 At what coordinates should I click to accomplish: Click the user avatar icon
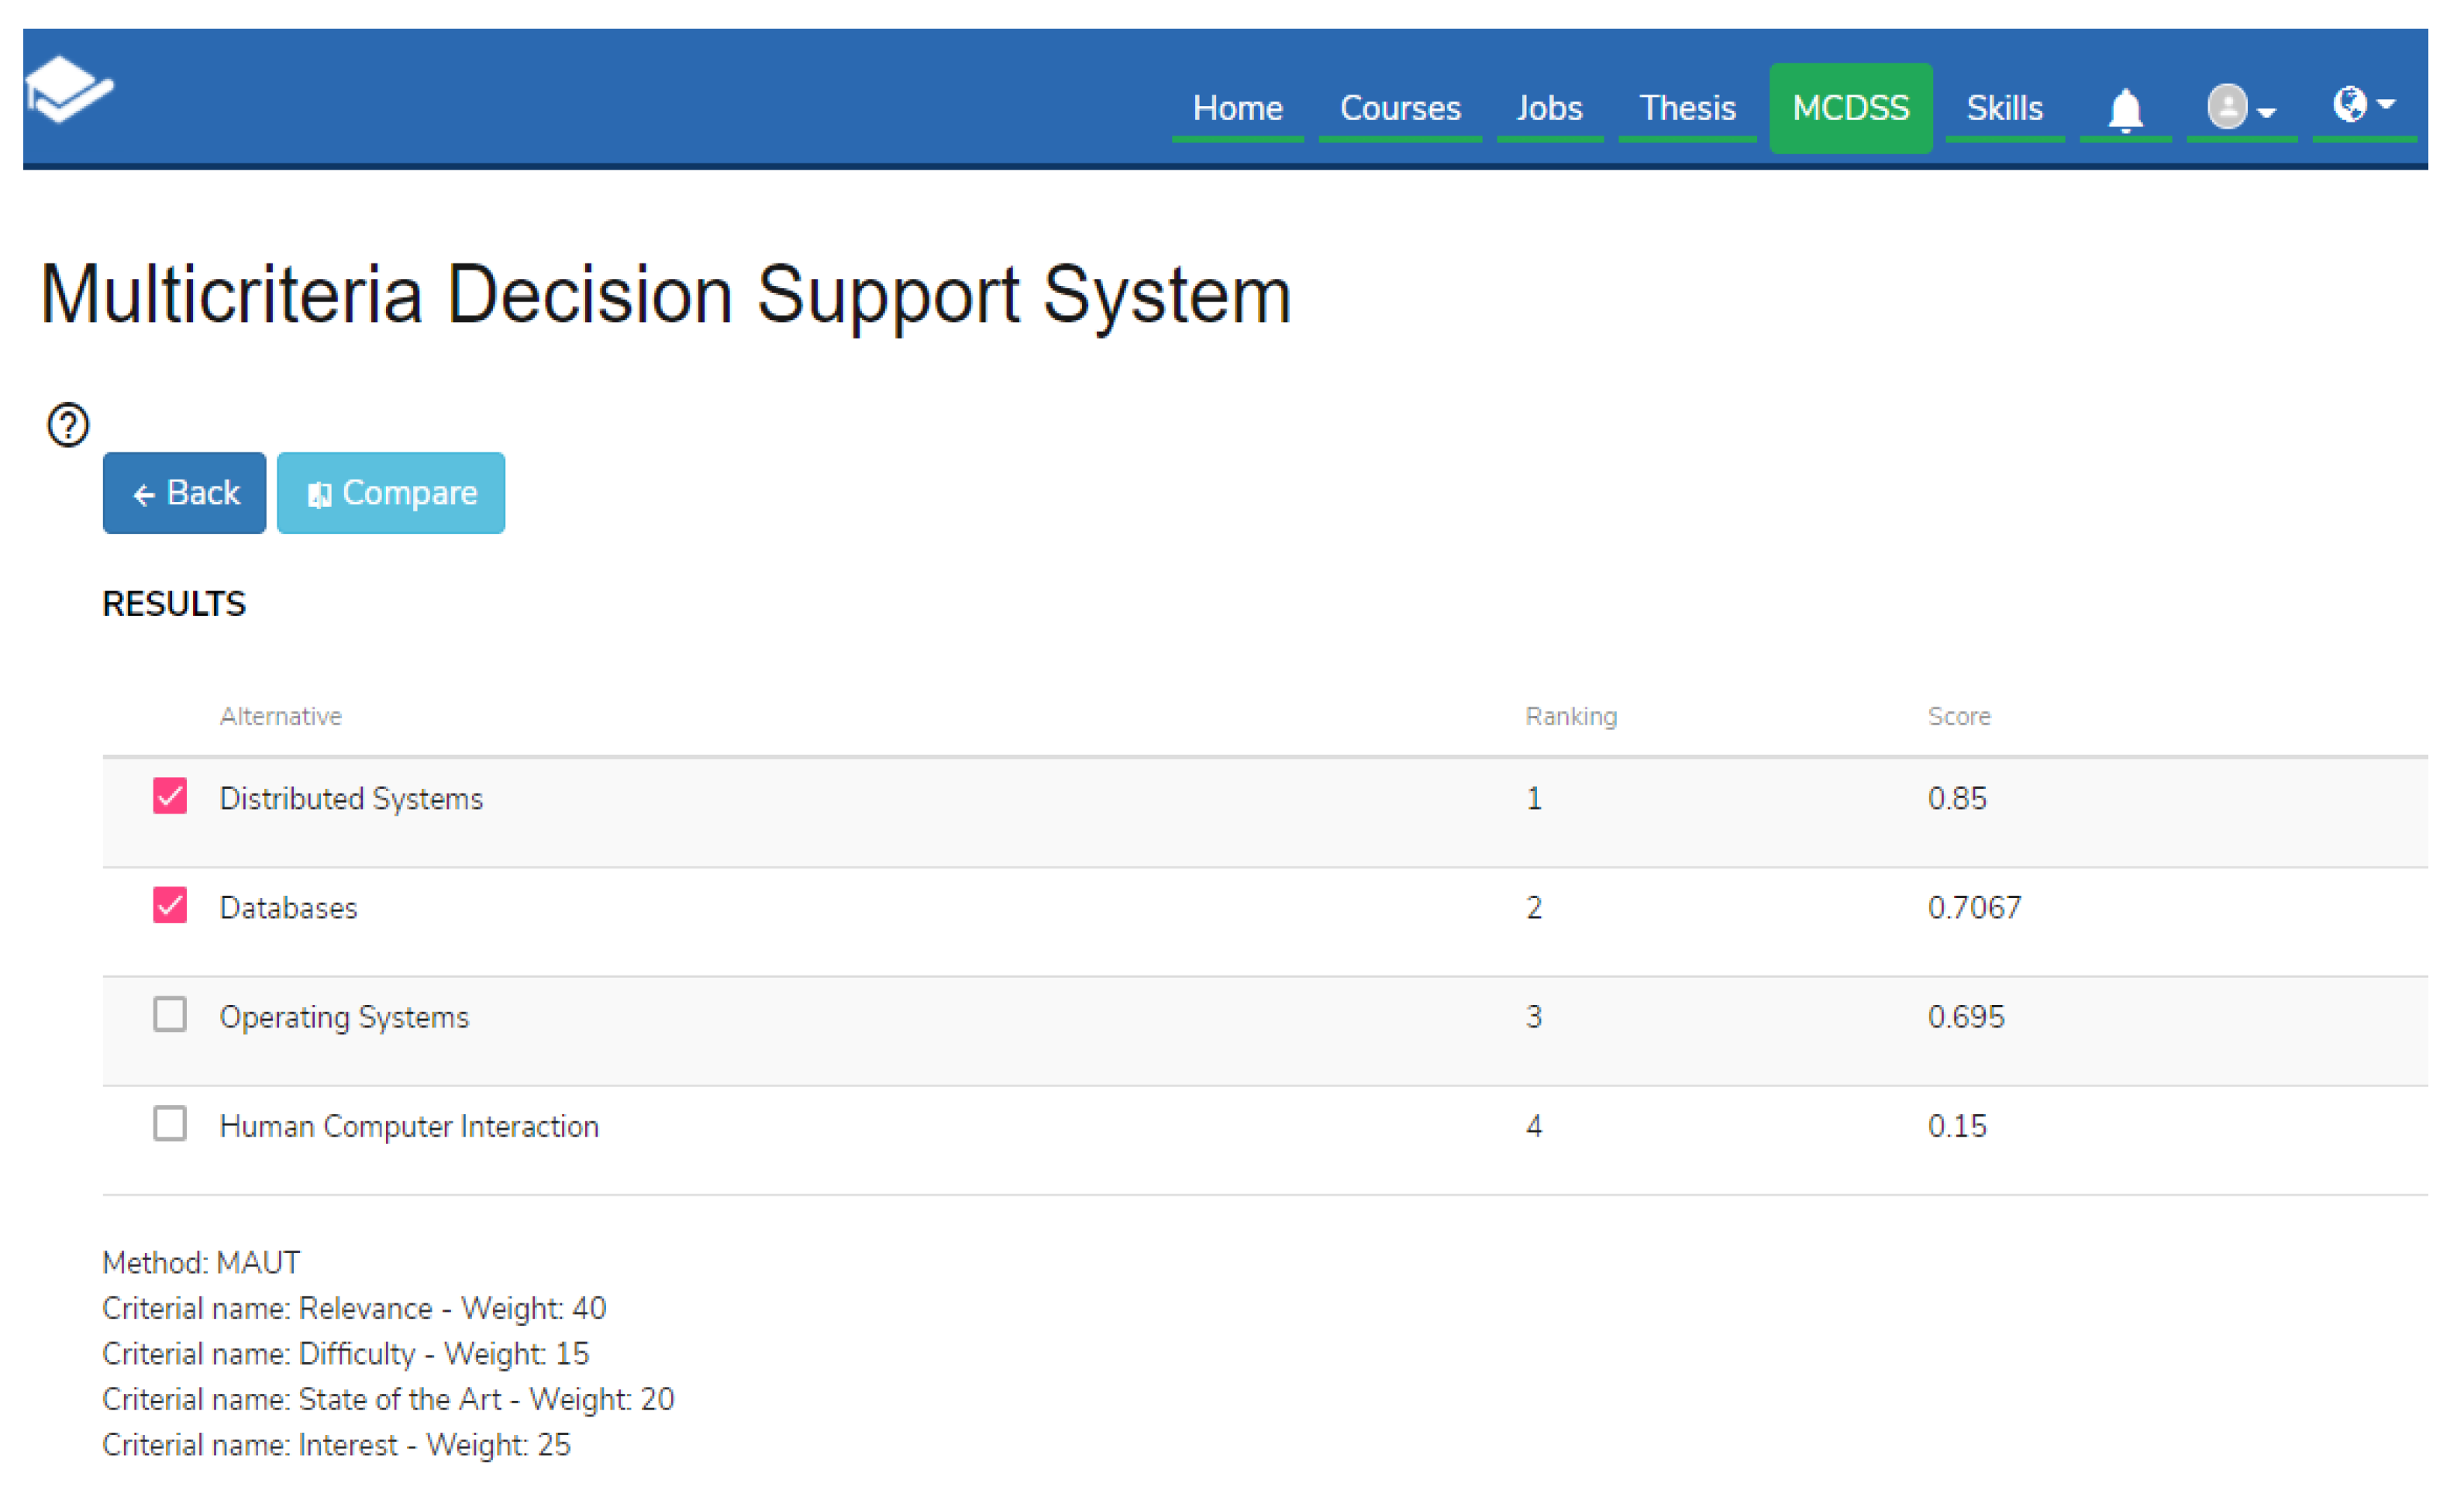[2227, 106]
